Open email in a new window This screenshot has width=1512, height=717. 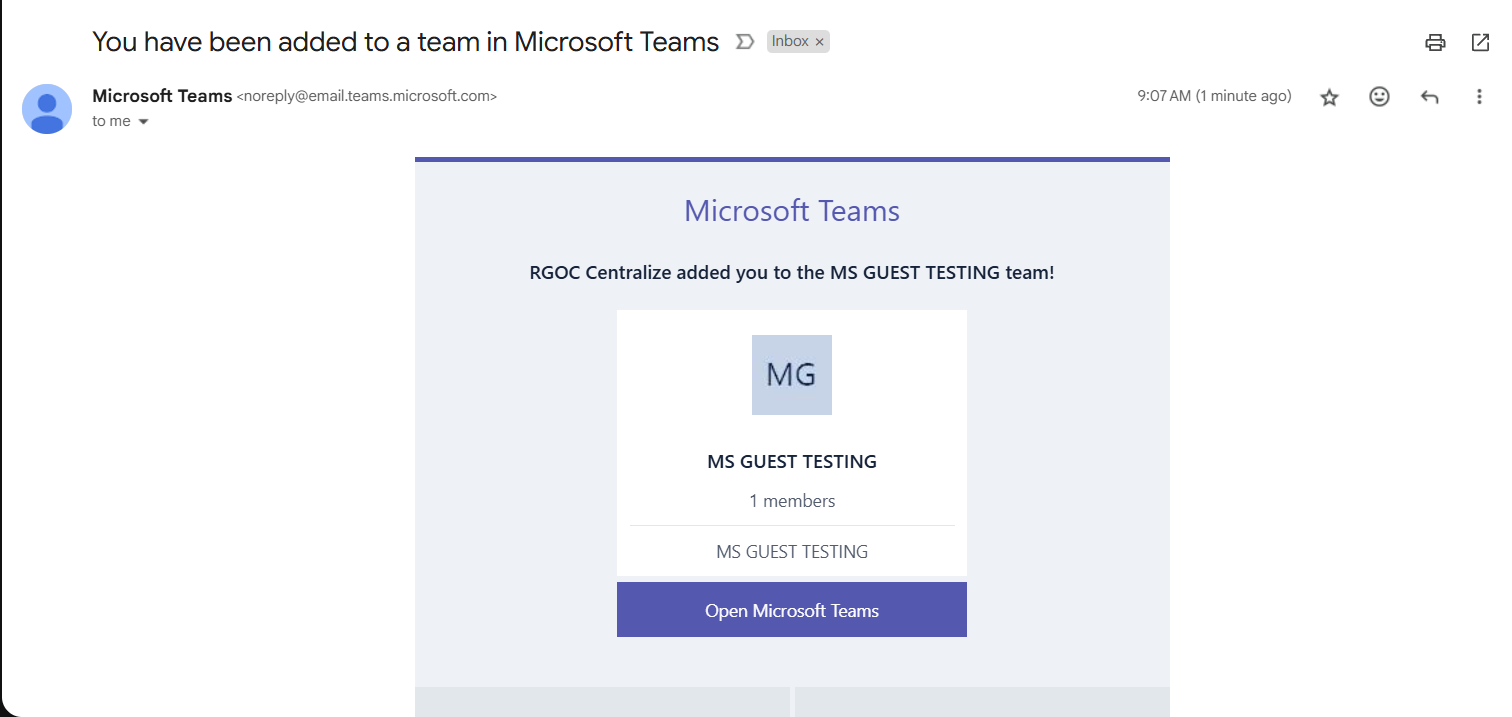pos(1480,42)
